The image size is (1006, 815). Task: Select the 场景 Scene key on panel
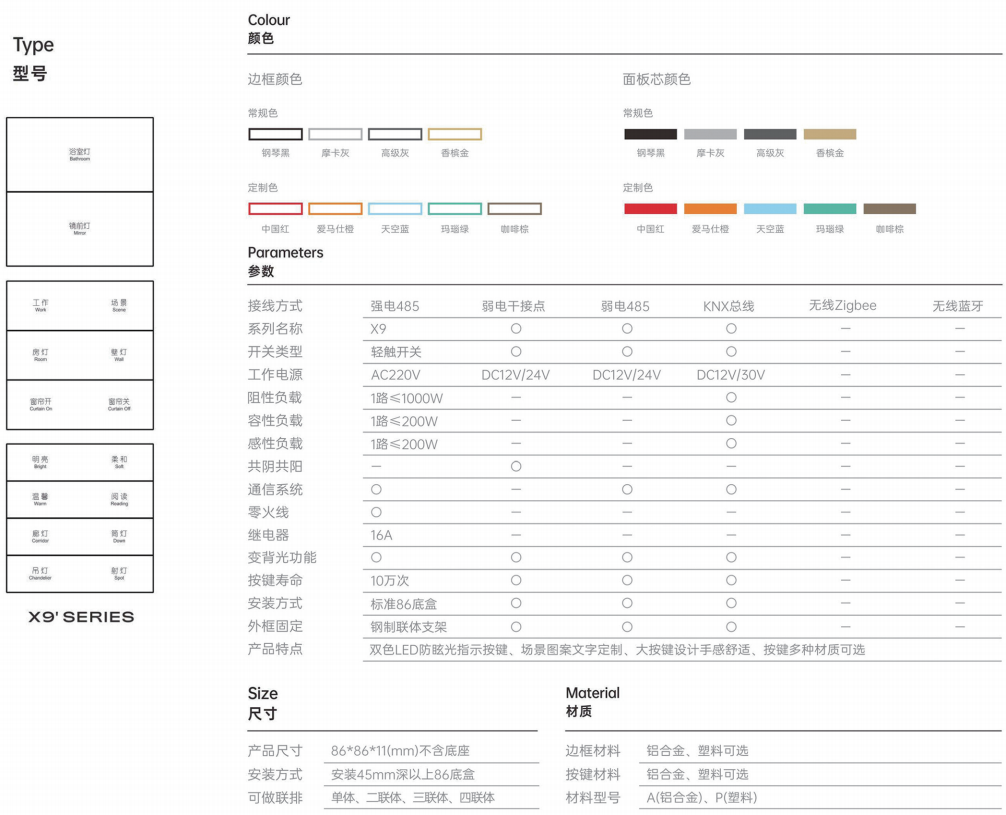(119, 305)
